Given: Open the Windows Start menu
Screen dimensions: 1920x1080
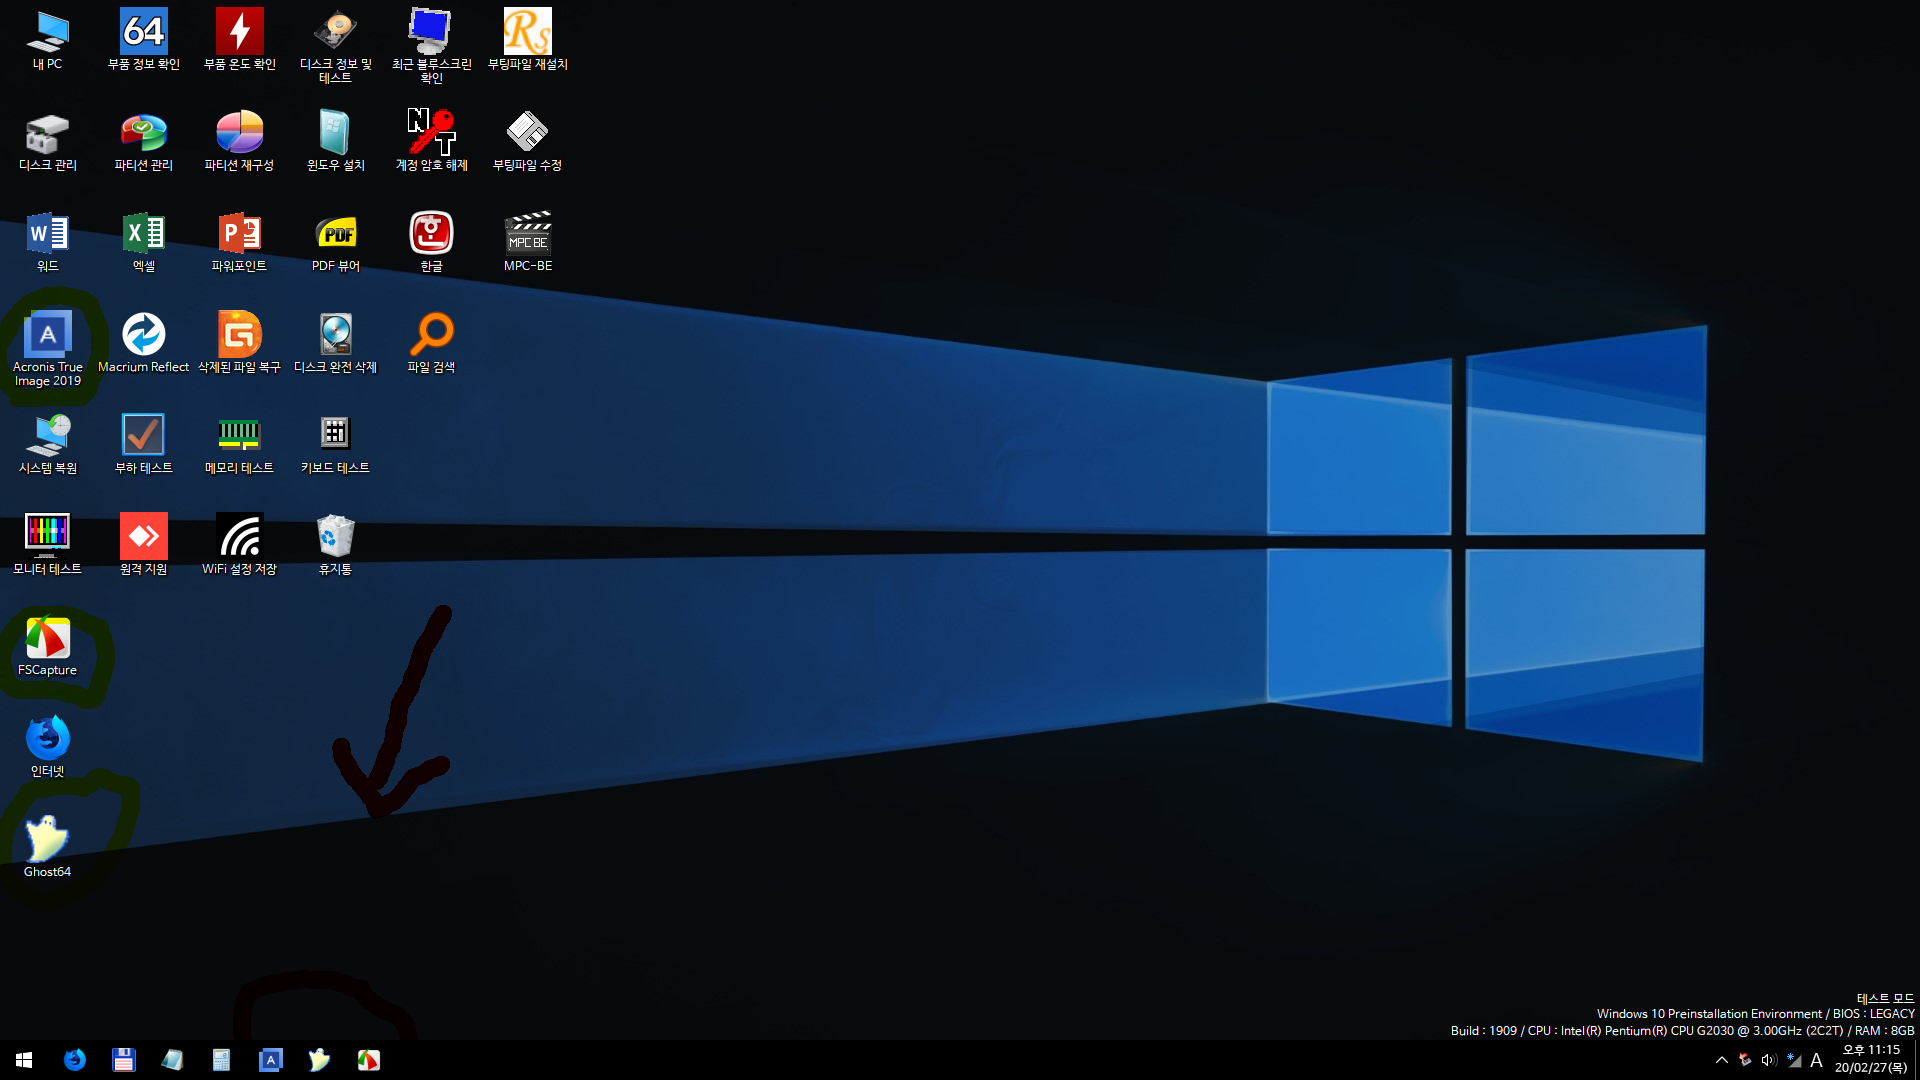Looking at the screenshot, I should pos(24,1060).
